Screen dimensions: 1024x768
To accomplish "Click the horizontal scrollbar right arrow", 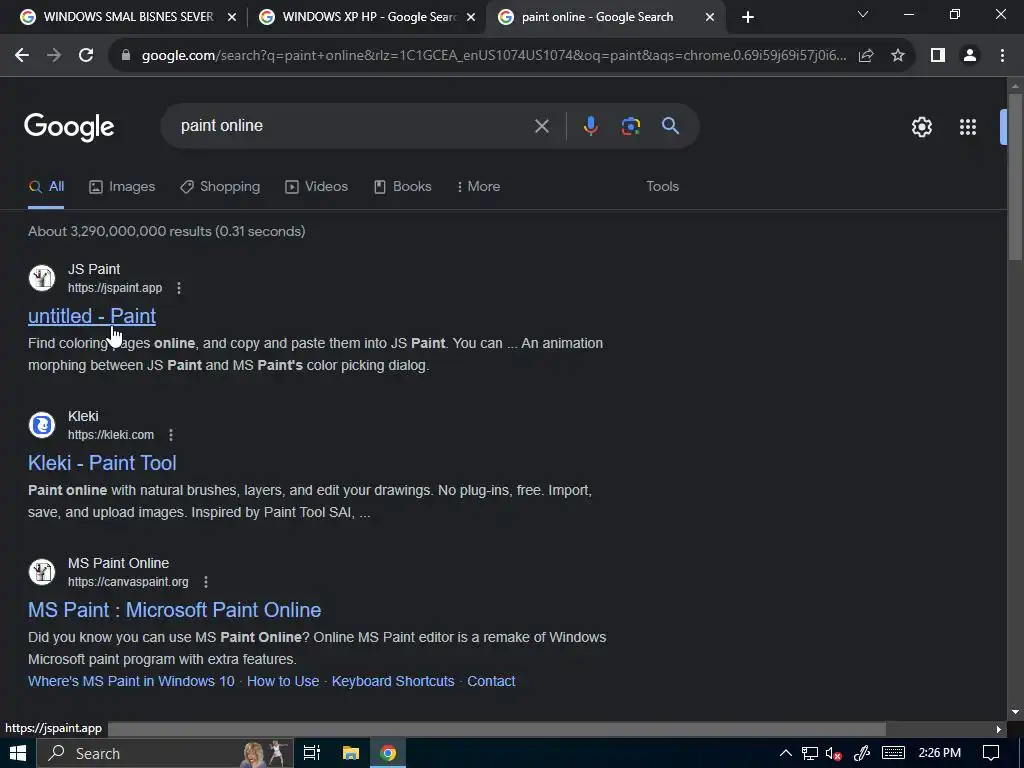I will tap(999, 729).
